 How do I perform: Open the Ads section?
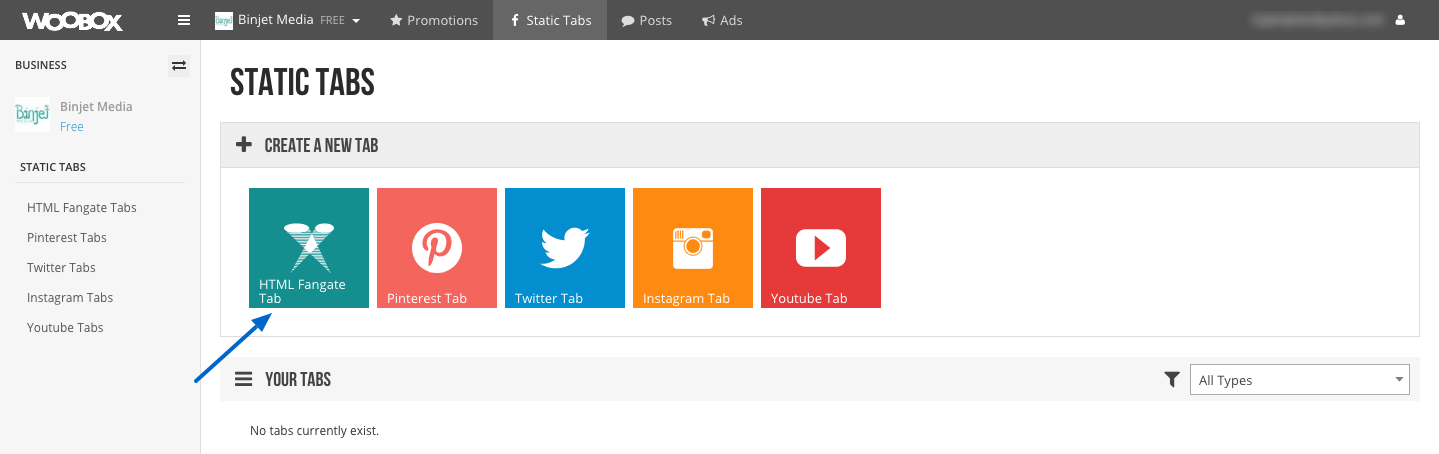point(722,20)
